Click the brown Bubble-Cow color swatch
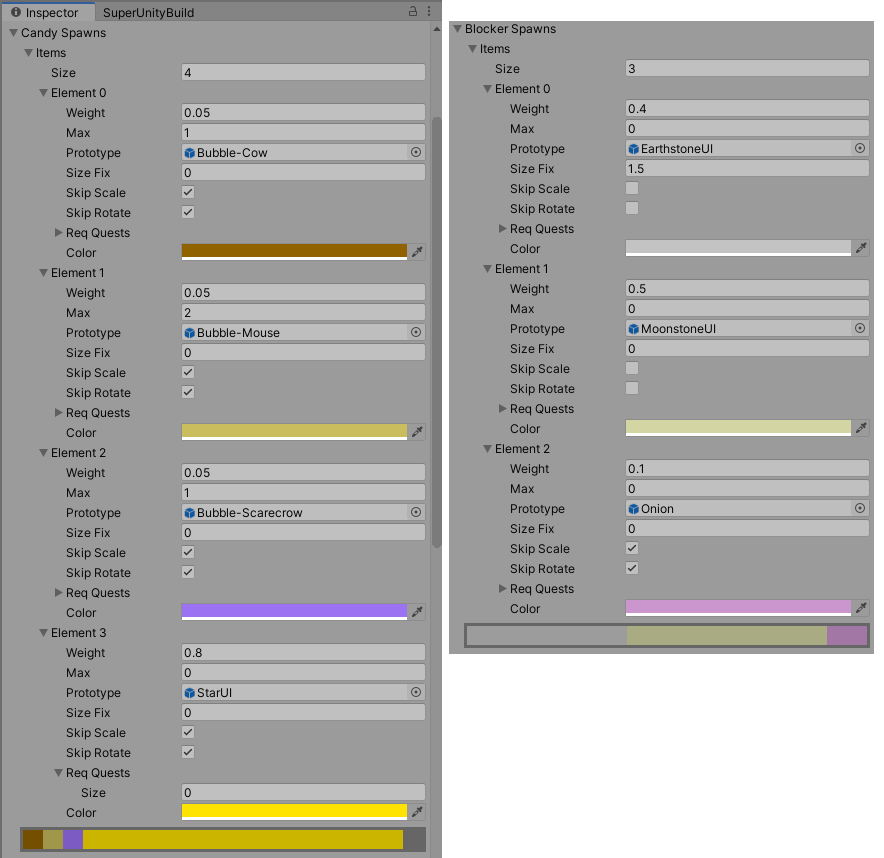This screenshot has width=884, height=858. click(x=294, y=252)
